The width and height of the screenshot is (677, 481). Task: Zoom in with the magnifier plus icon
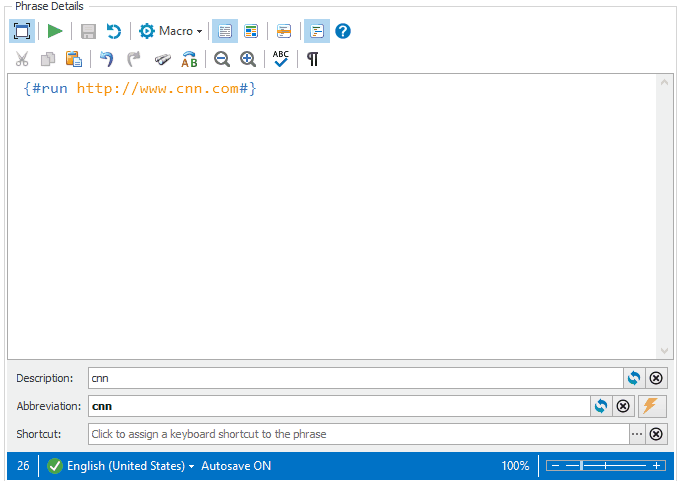248,59
